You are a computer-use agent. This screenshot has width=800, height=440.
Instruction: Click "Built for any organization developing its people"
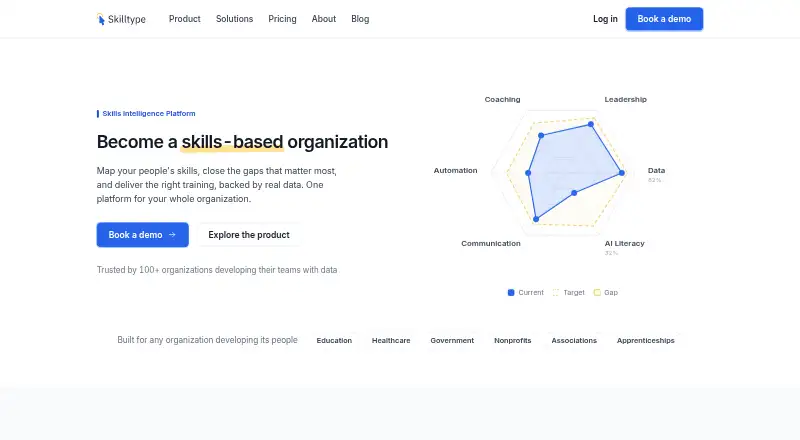tap(207, 340)
